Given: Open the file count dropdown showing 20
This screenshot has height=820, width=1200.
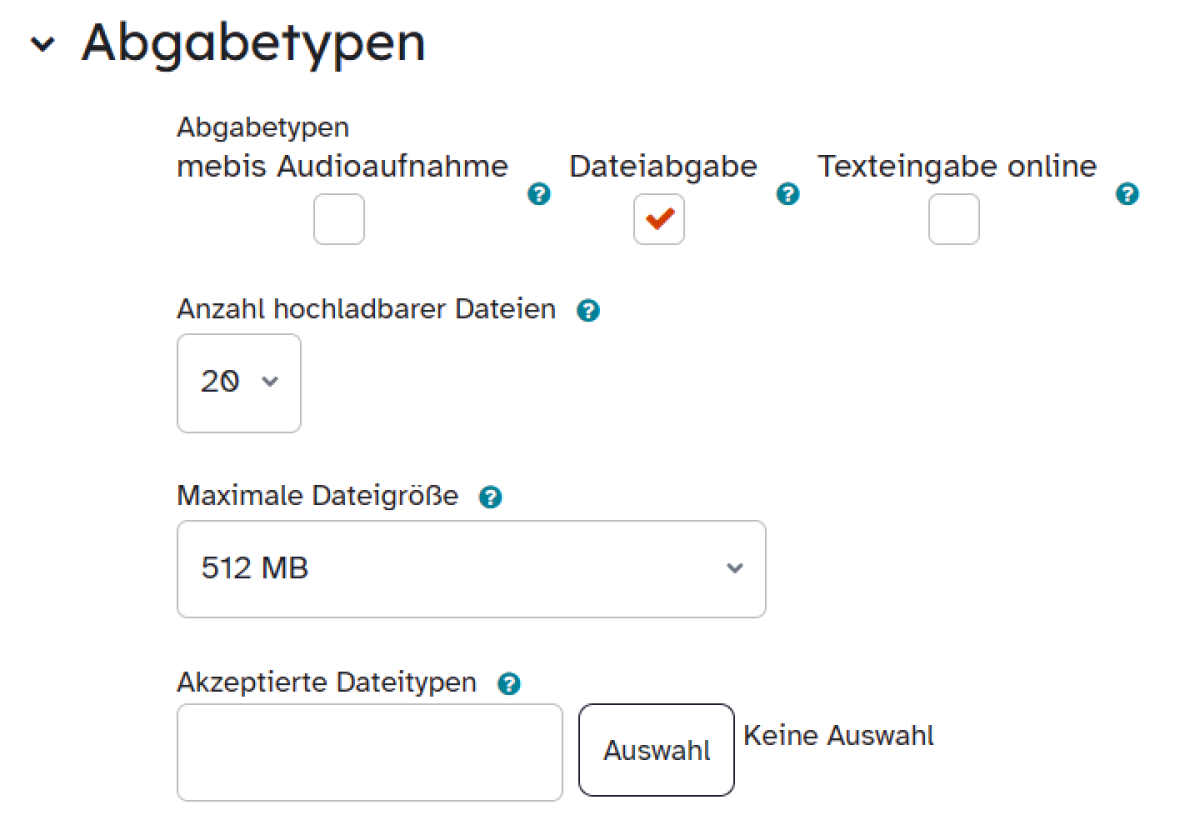Looking at the screenshot, I should point(239,383).
